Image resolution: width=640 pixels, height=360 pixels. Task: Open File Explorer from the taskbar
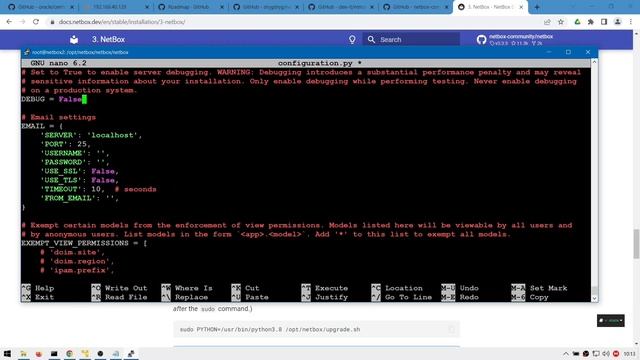23,353
